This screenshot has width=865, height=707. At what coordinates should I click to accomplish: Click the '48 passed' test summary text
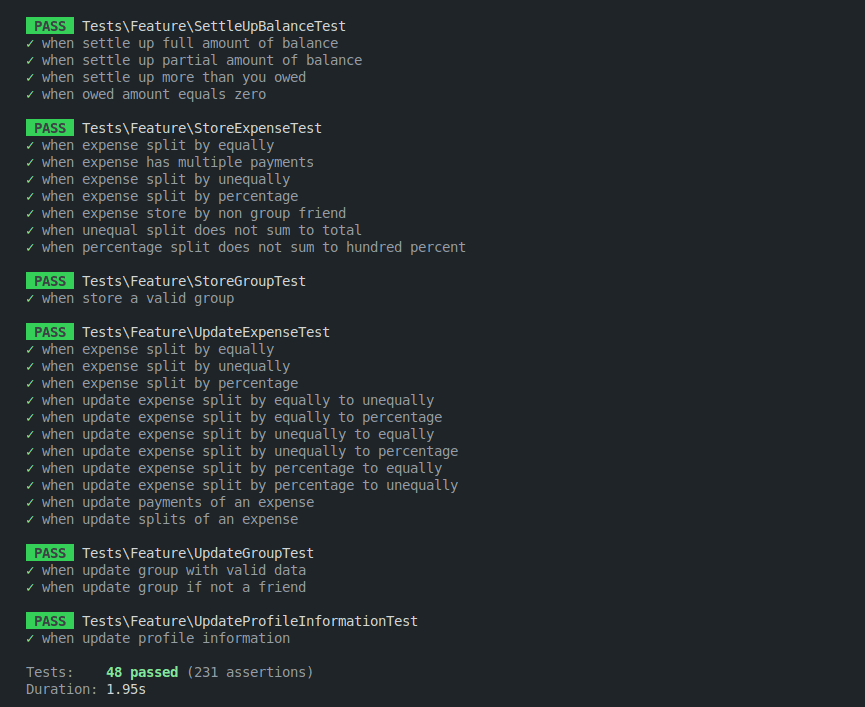141,672
